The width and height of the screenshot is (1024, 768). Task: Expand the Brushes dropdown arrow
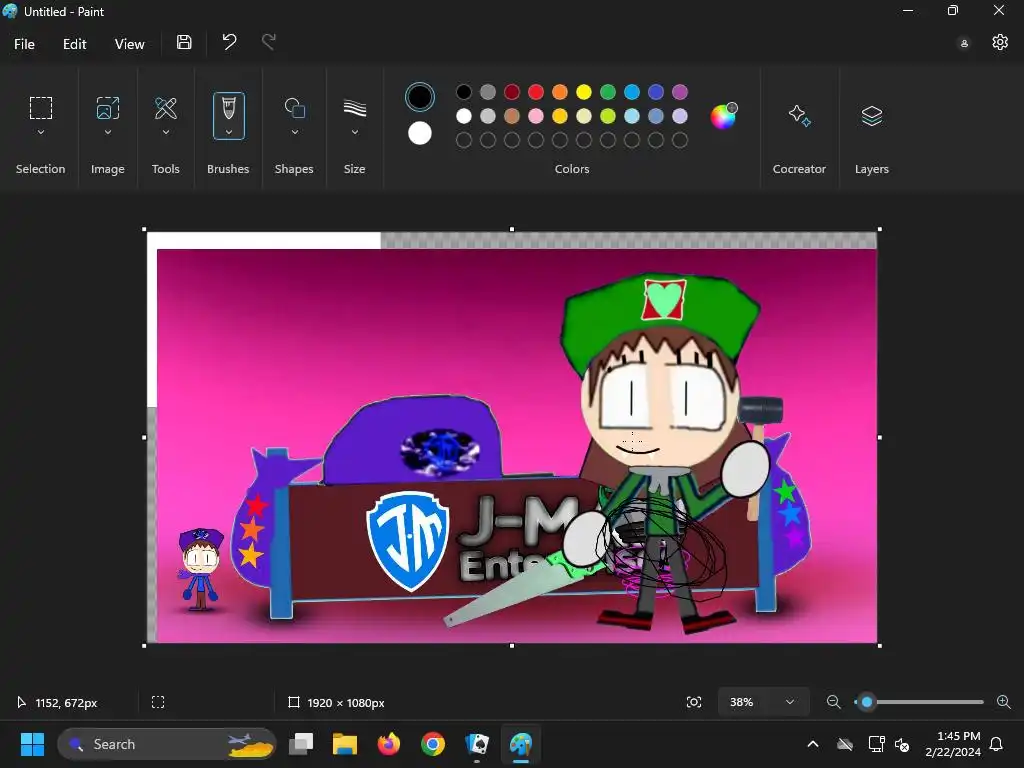[229, 132]
